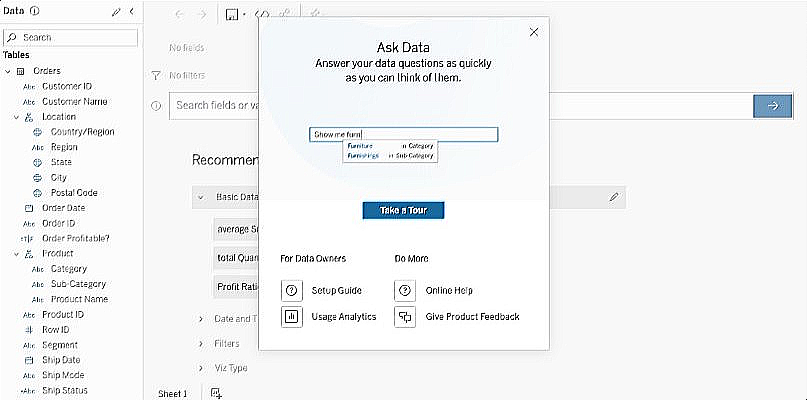Collapse the Basic Data recommendations section
807x400 pixels.
200,197
